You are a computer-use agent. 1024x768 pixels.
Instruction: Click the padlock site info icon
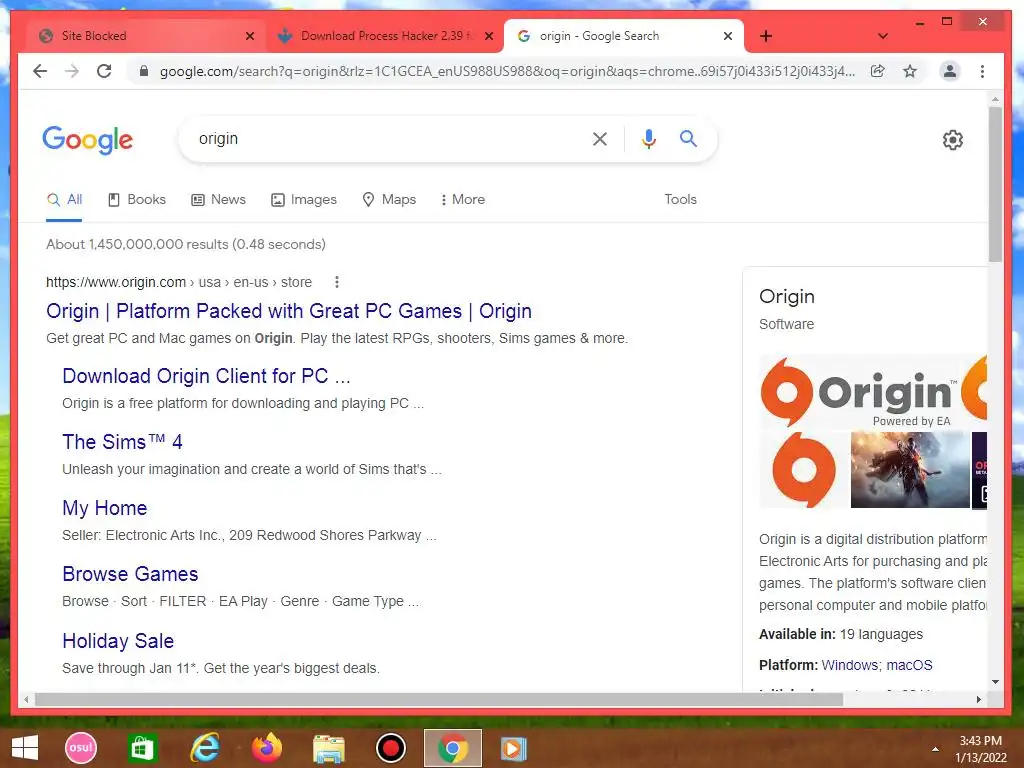point(144,71)
